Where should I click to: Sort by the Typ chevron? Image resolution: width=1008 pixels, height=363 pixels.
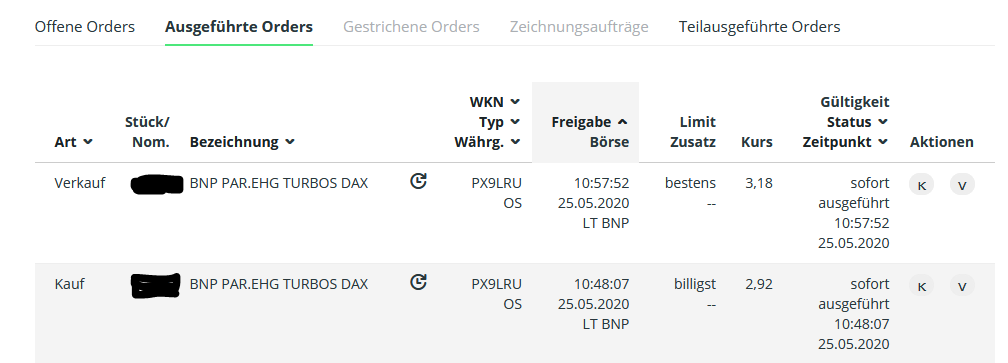pos(515,121)
